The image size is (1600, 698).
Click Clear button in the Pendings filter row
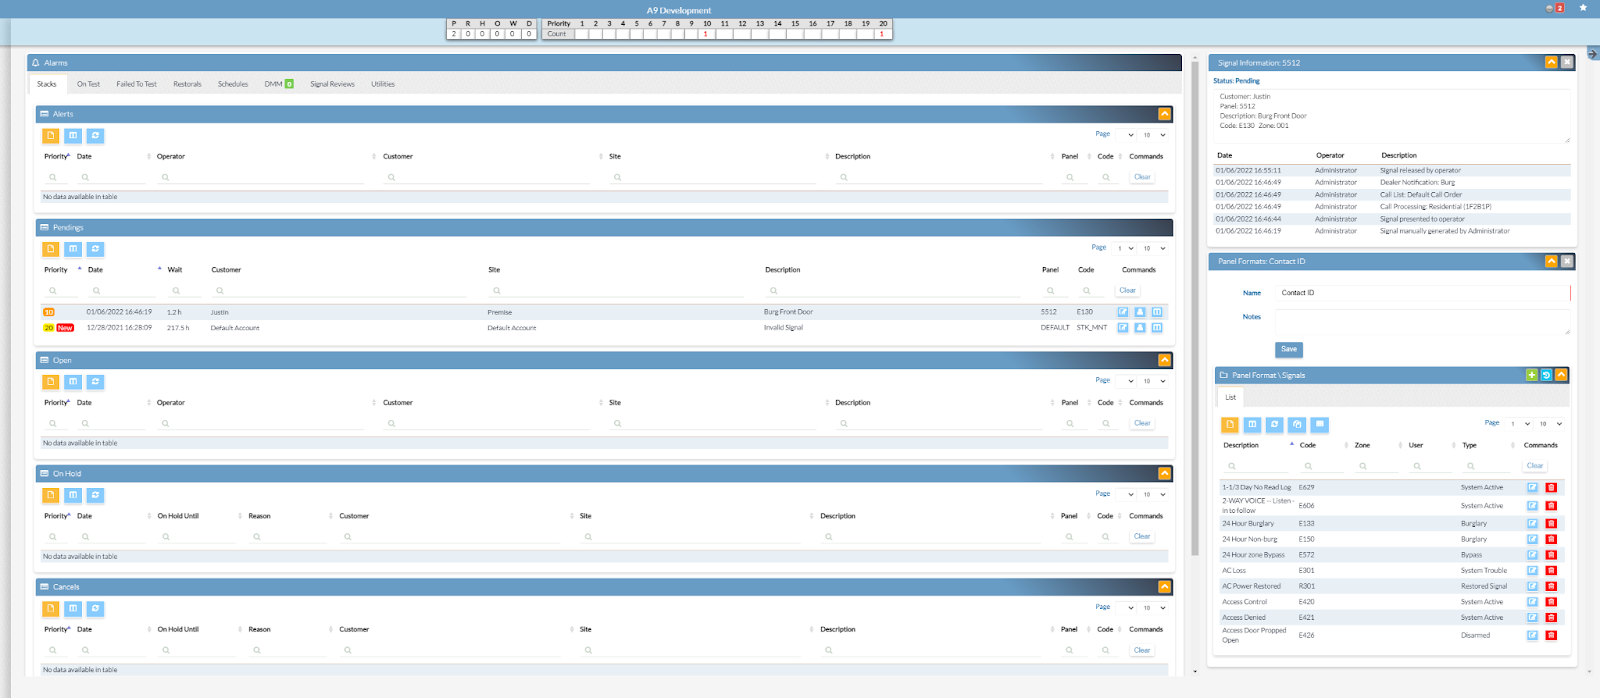1127,291
